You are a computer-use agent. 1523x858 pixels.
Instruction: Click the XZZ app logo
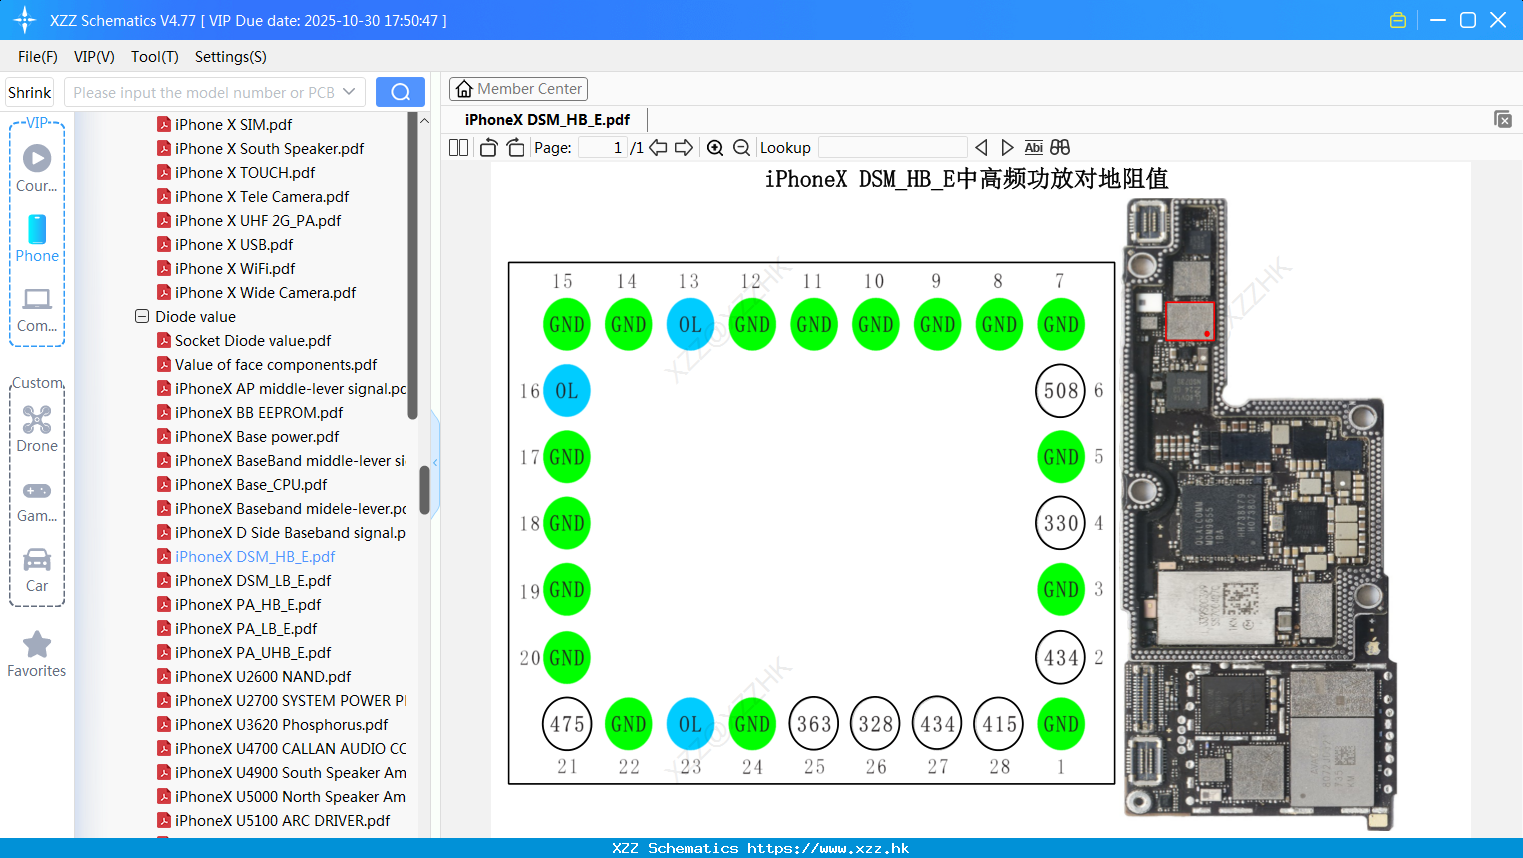point(25,20)
